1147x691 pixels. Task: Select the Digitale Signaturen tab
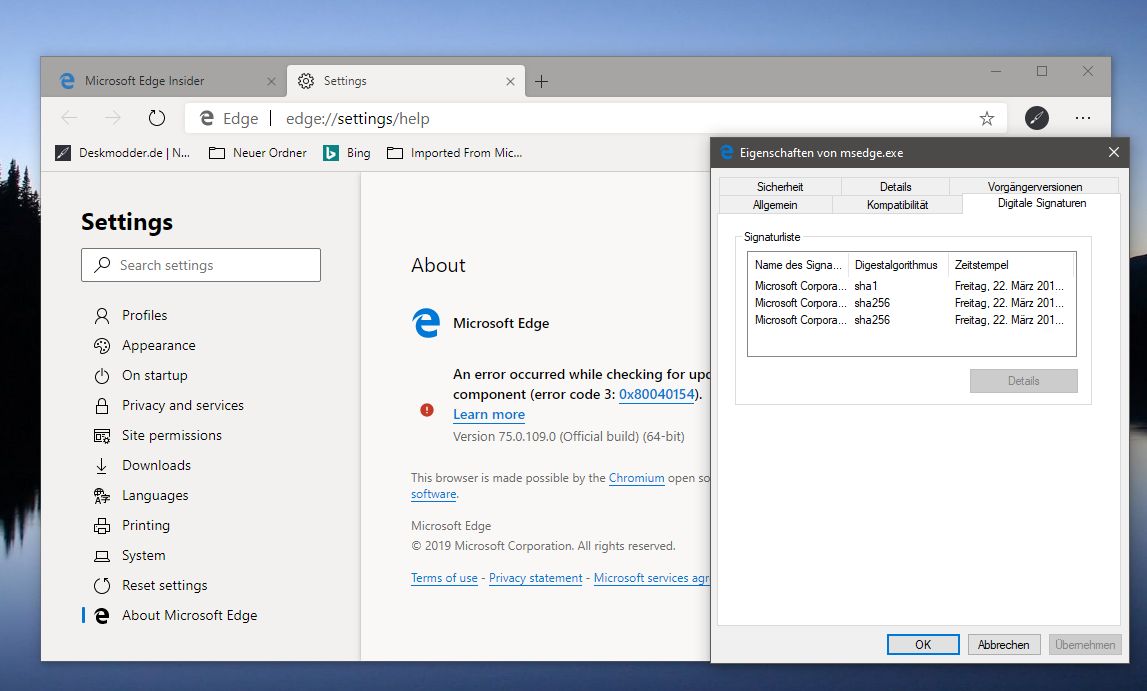[1042, 203]
